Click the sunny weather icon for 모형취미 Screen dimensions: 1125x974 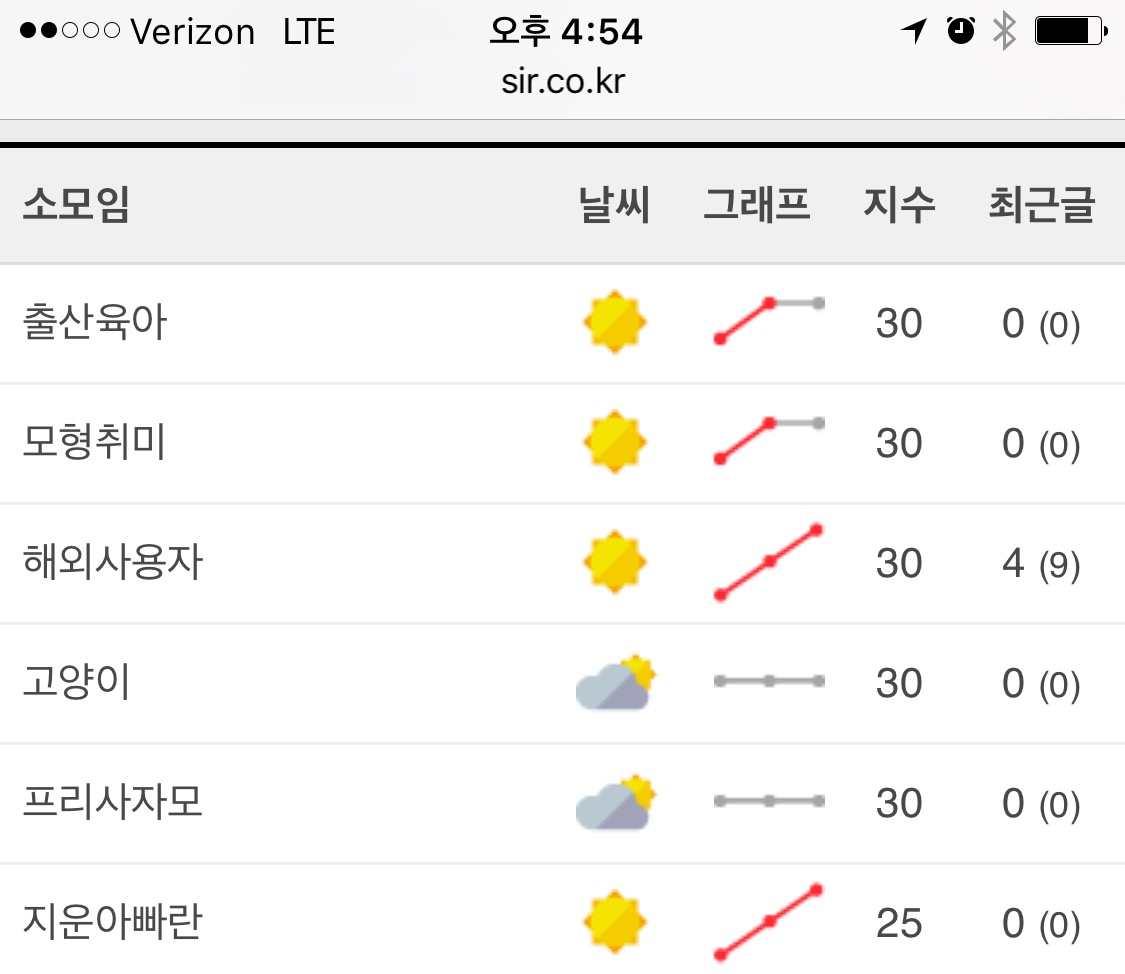click(614, 442)
